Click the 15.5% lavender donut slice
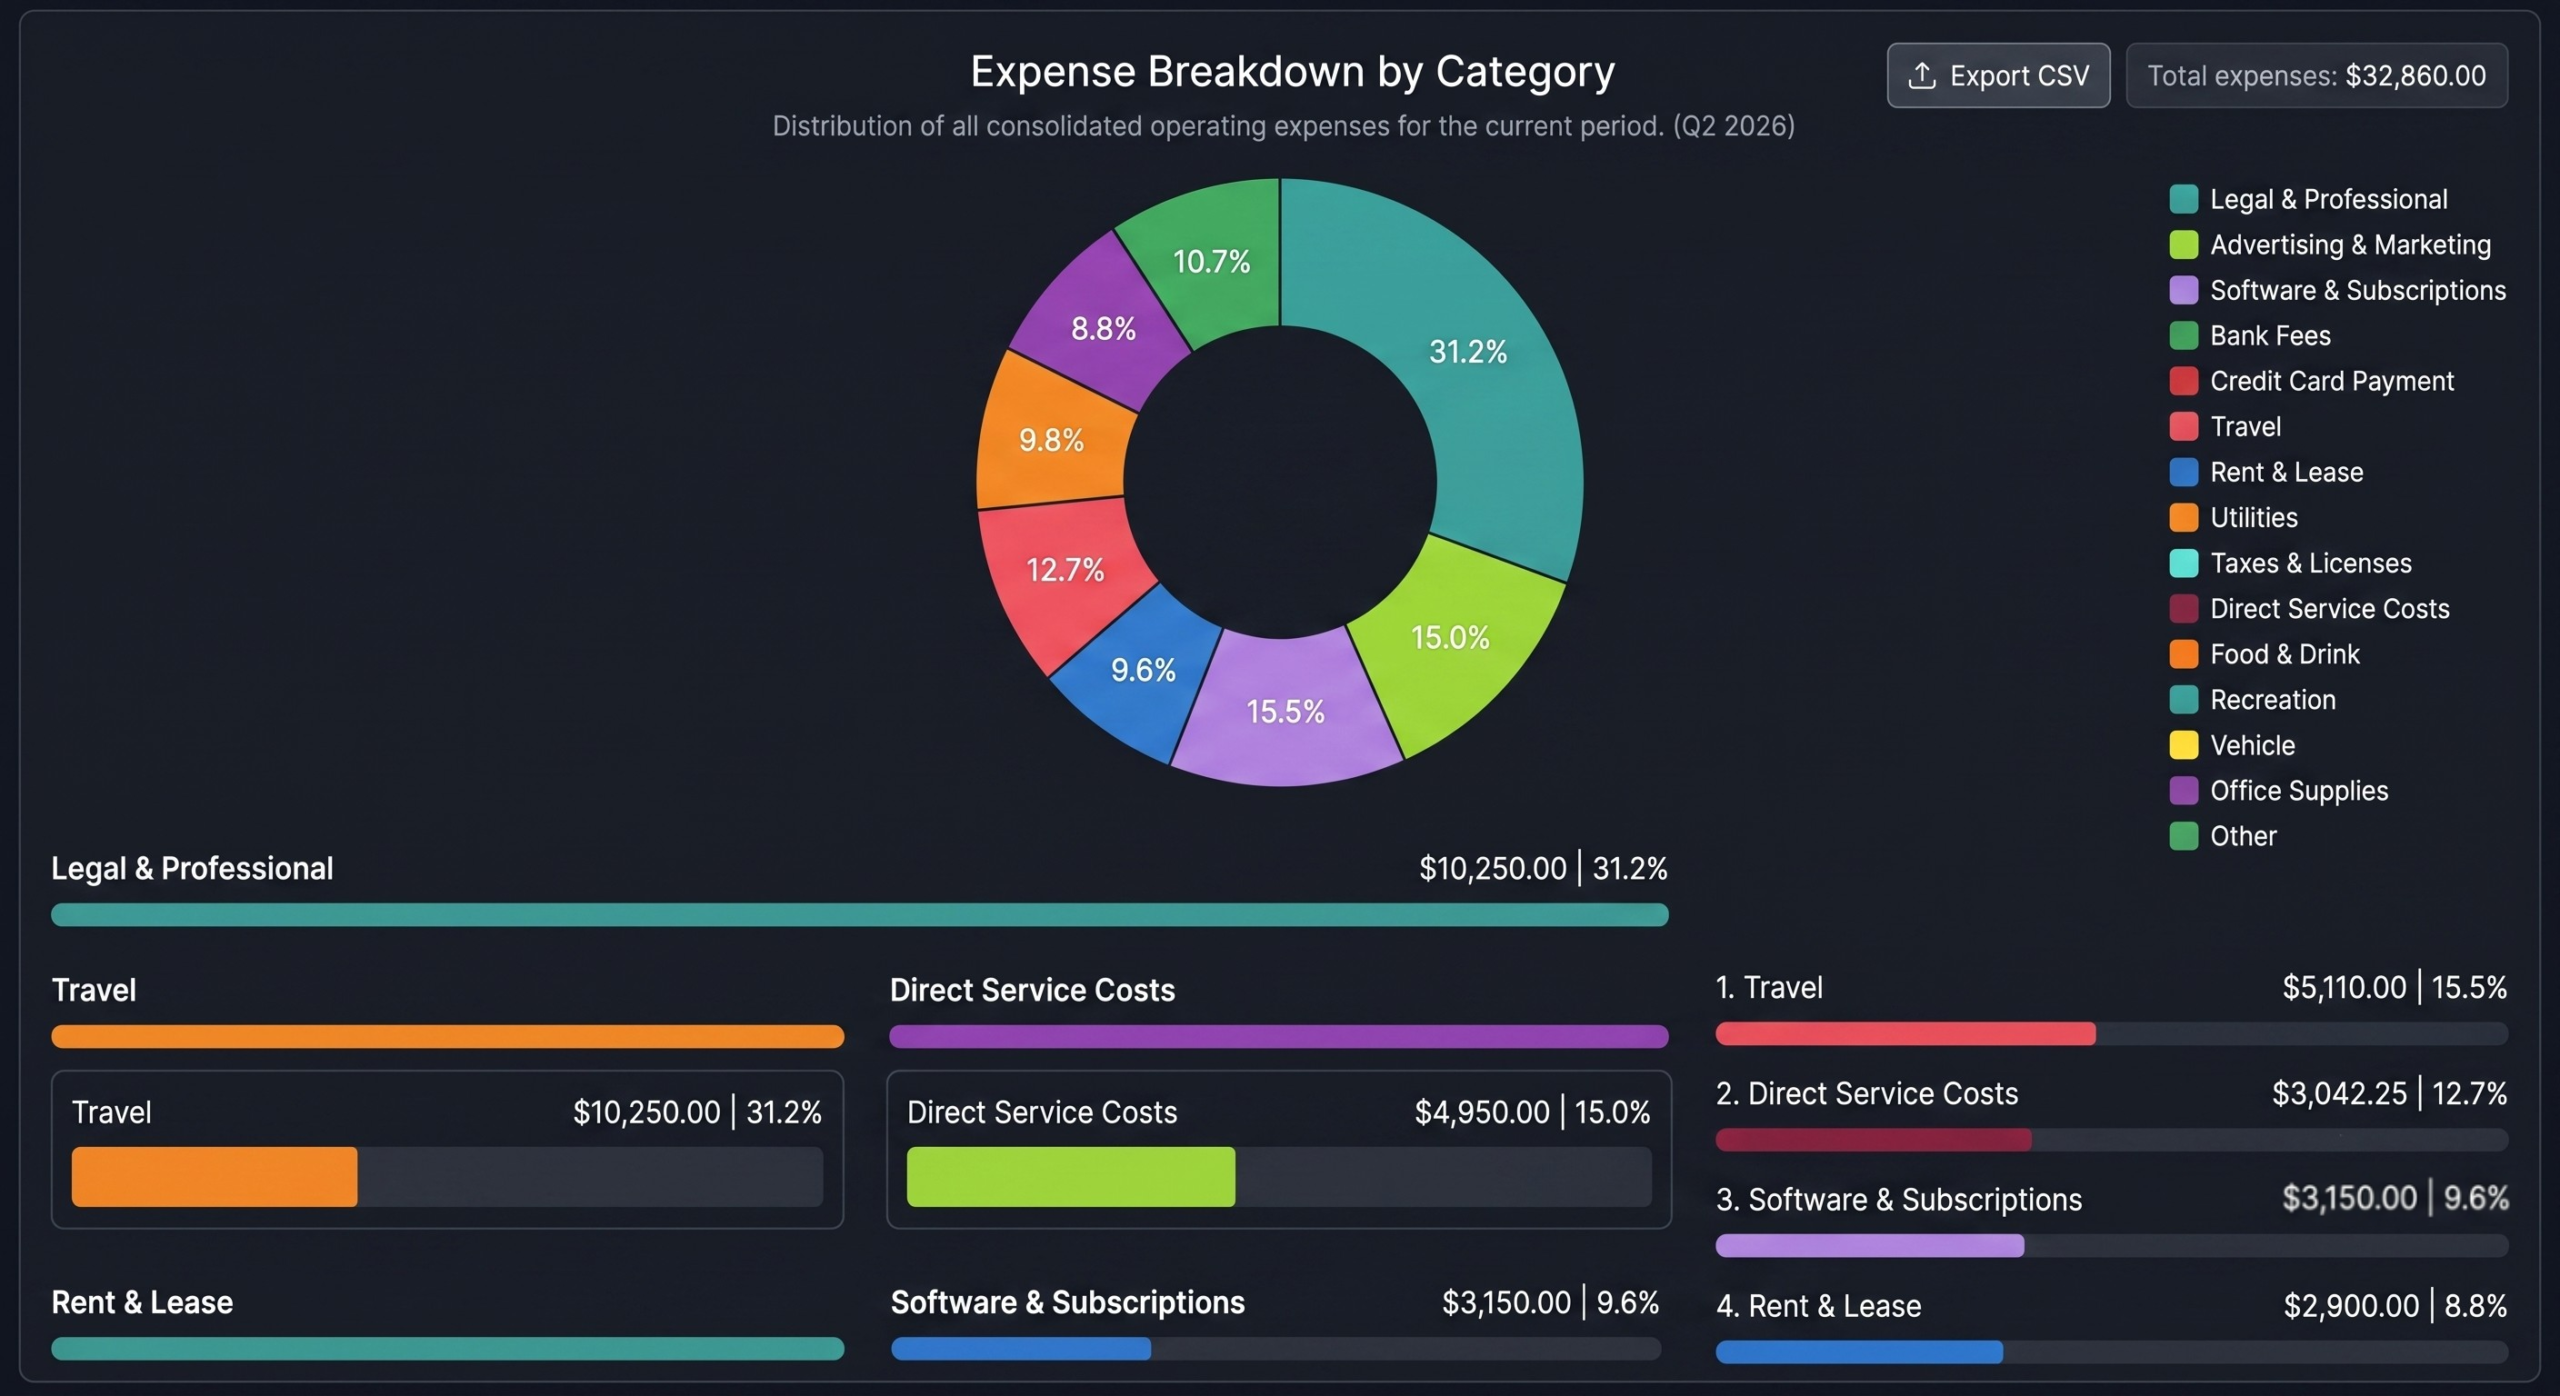2560x1396 pixels. click(x=1286, y=712)
